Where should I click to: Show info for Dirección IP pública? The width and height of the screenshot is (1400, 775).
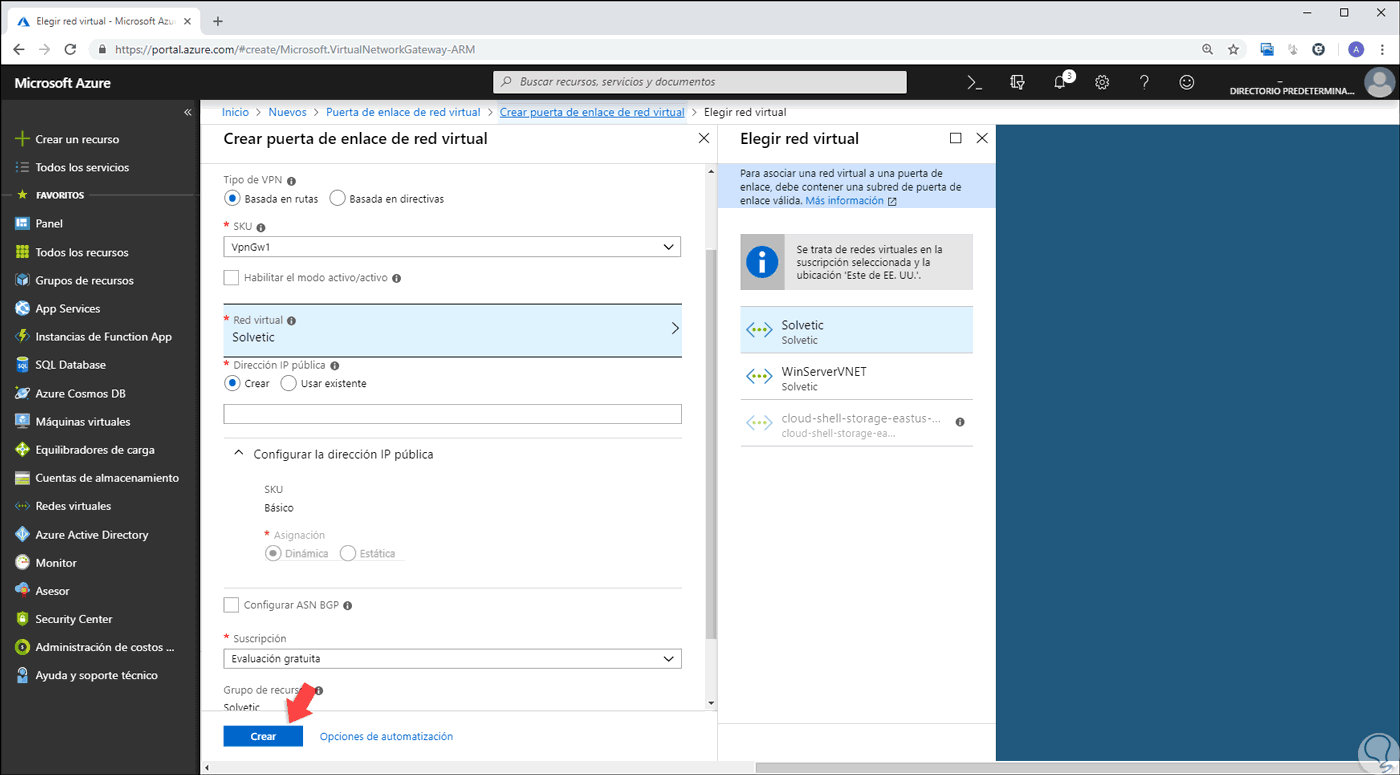point(335,366)
